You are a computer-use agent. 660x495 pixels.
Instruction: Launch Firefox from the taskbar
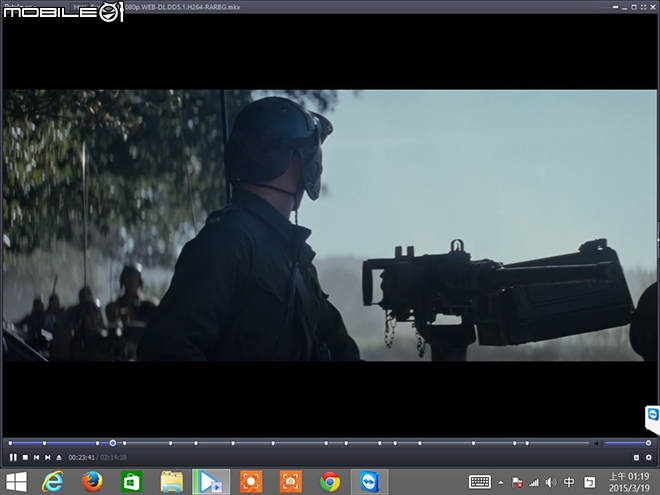pos(92,482)
